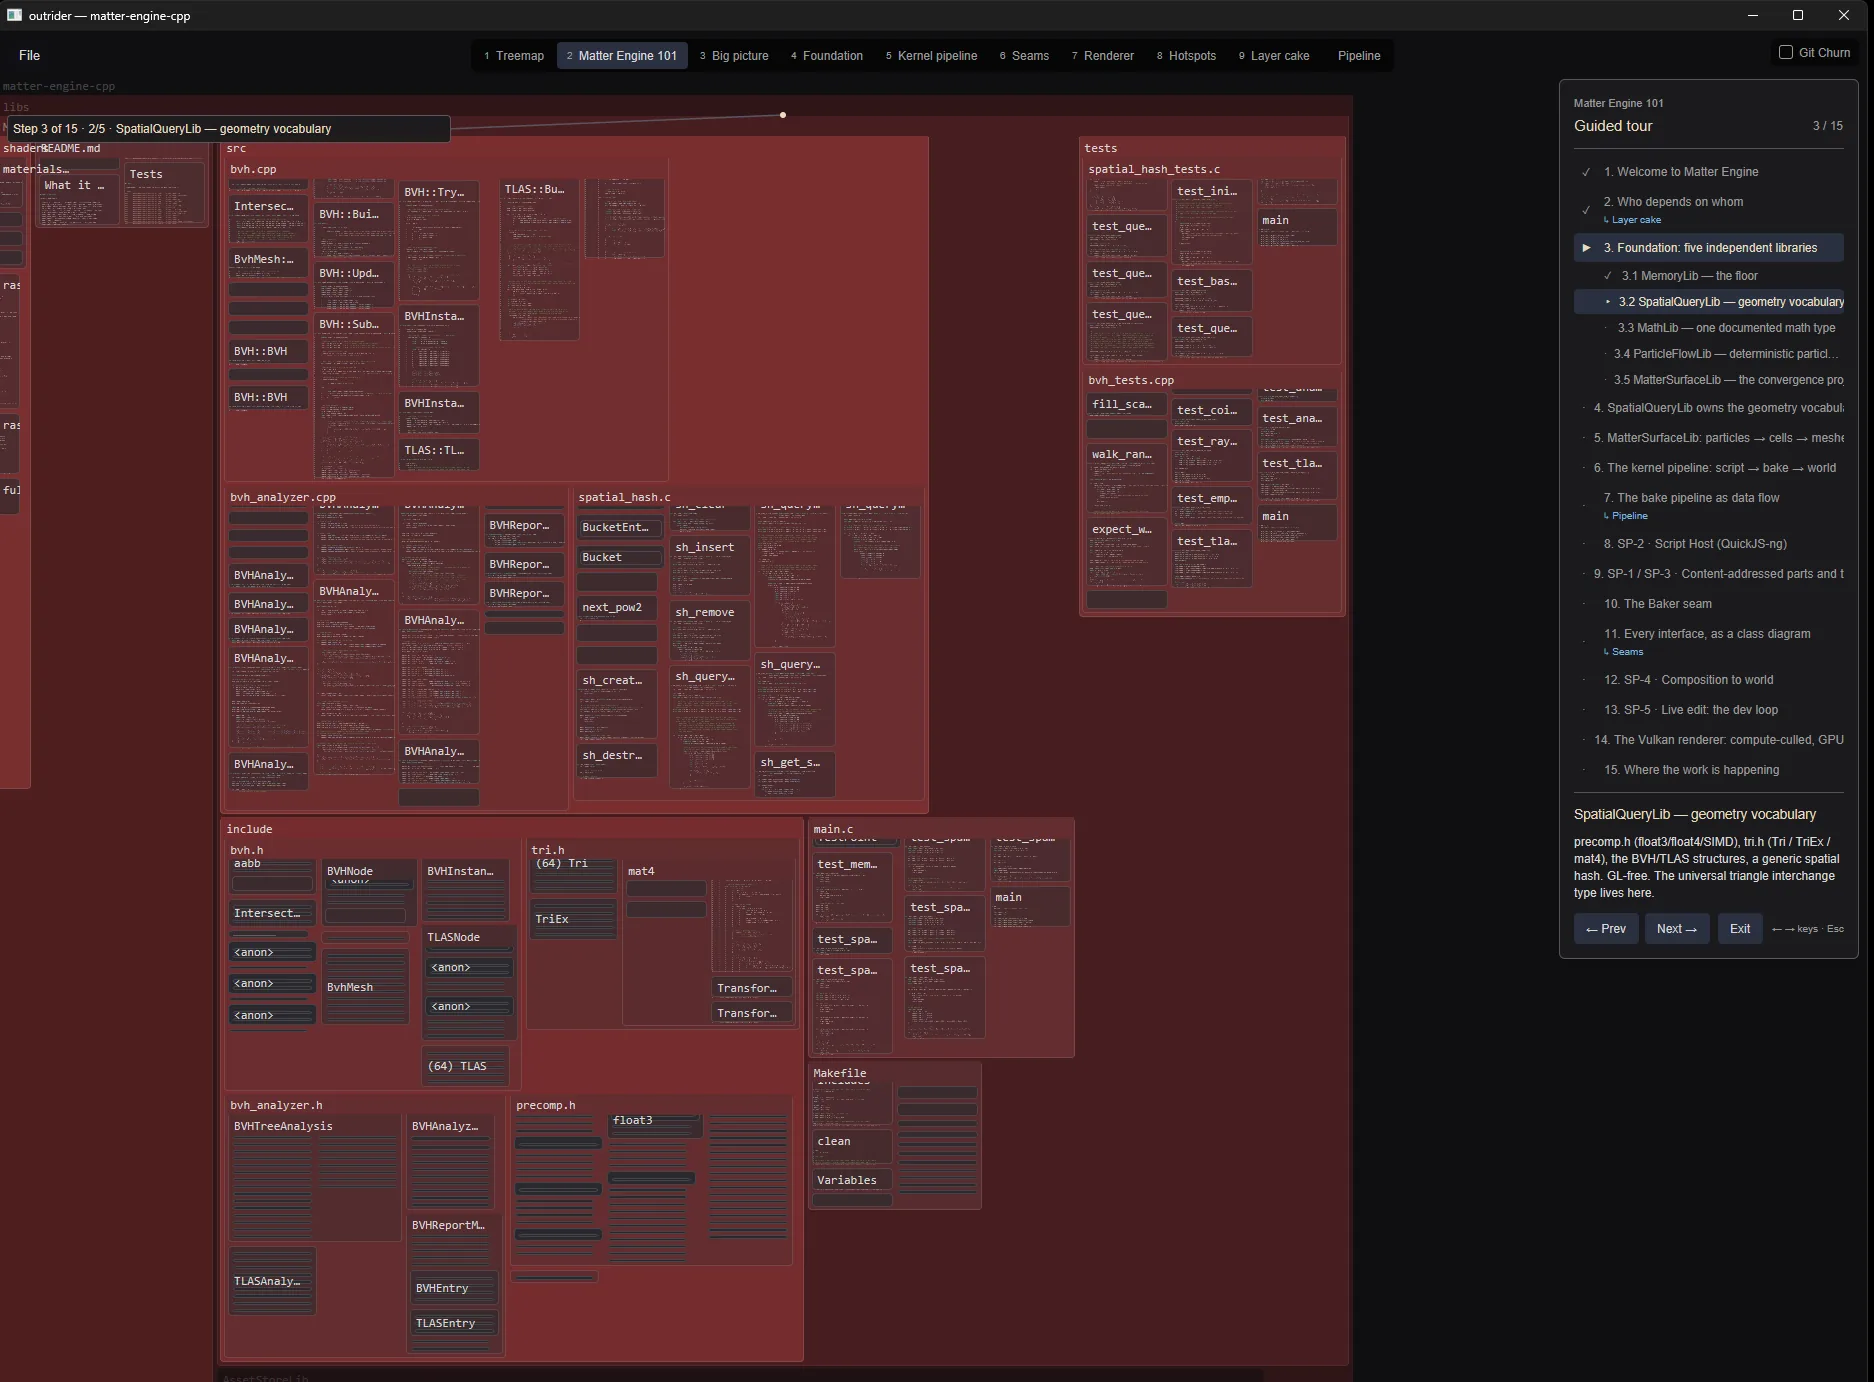
Task: Open the Hotspots tab
Action: pos(1187,56)
